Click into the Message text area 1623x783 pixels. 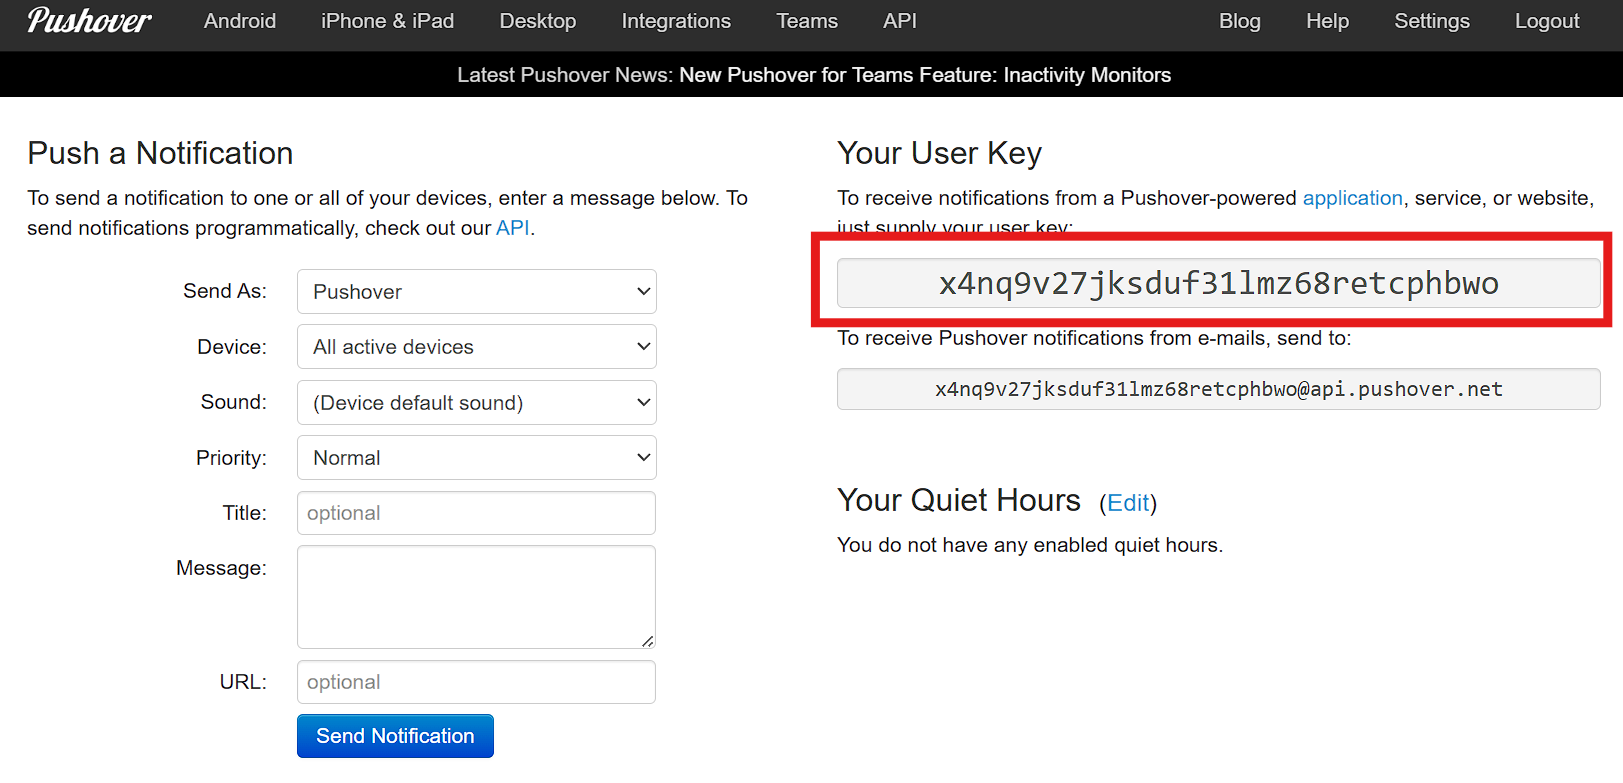pos(476,597)
